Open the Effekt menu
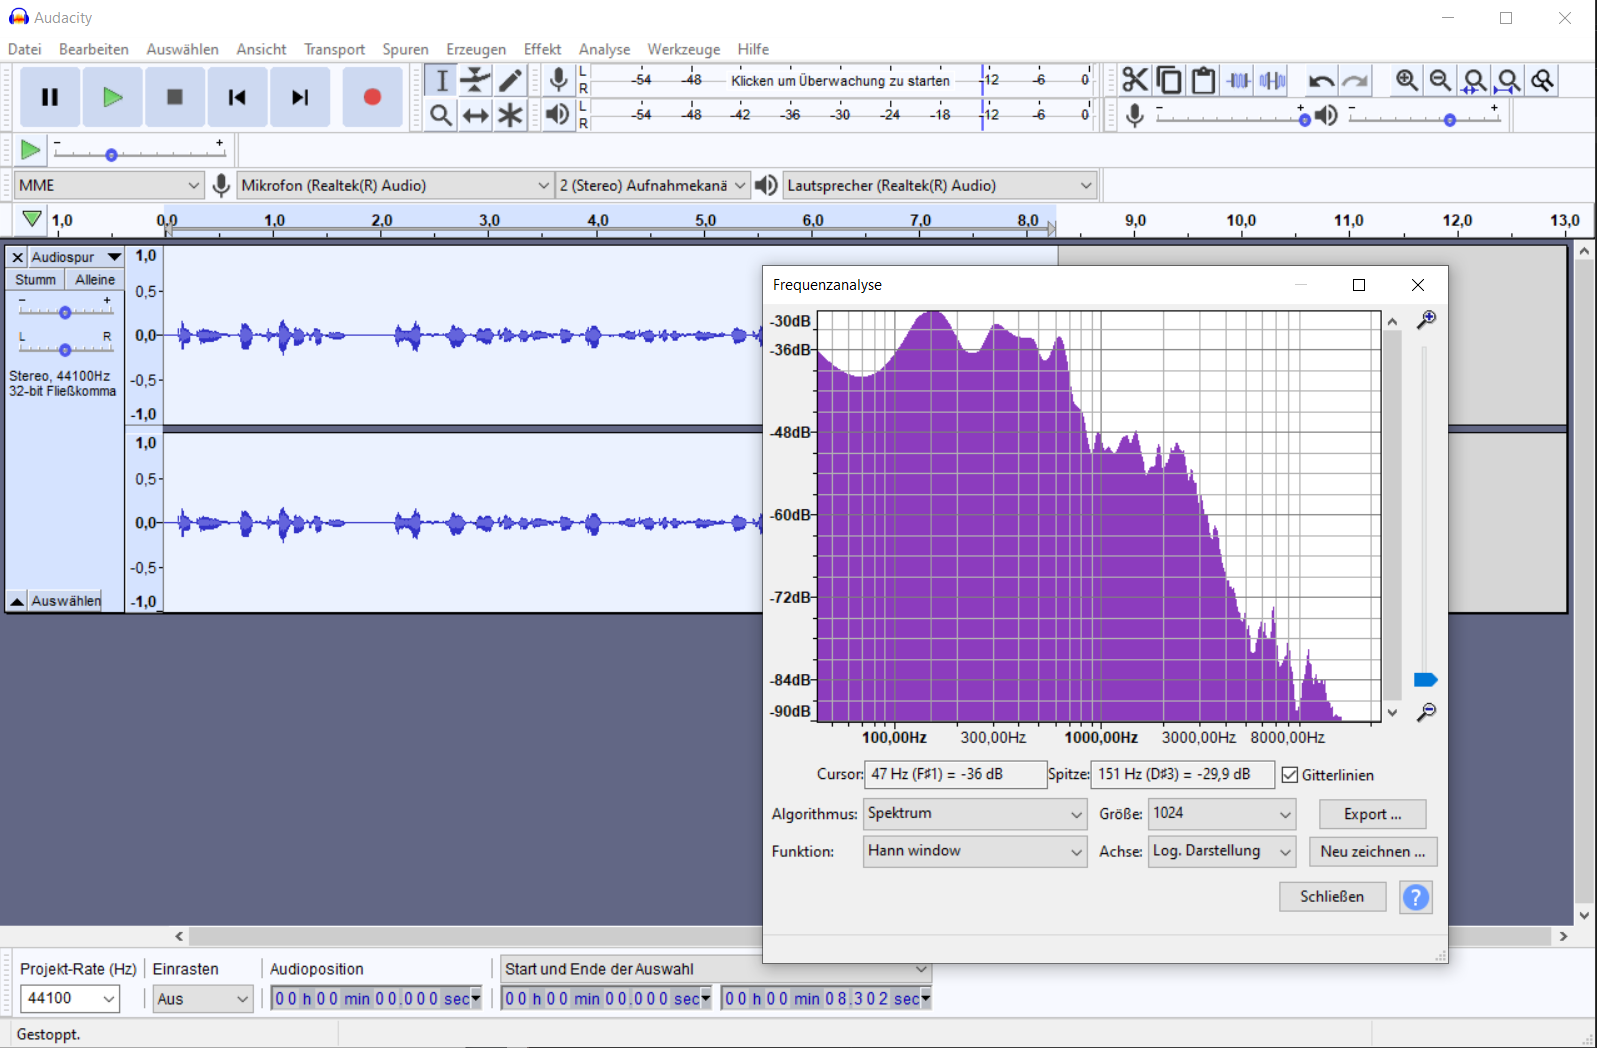The width and height of the screenshot is (1597, 1048). coord(542,49)
